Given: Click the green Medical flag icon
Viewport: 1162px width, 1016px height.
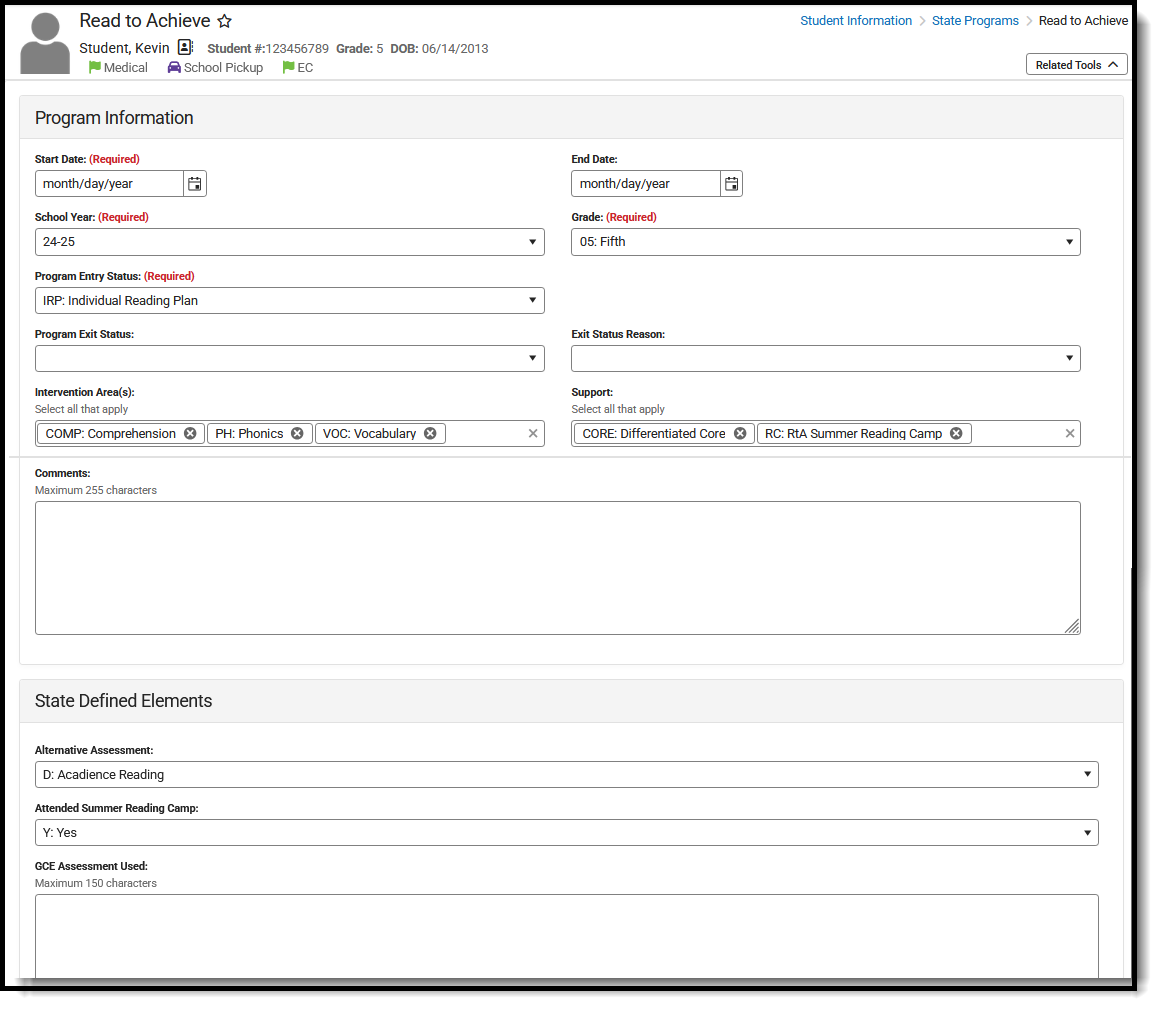Looking at the screenshot, I should click(x=94, y=67).
